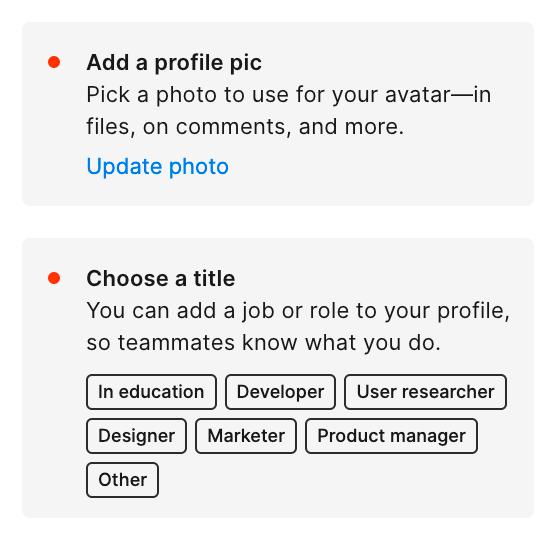
Task: Choose the Developer title option
Action: click(280, 392)
